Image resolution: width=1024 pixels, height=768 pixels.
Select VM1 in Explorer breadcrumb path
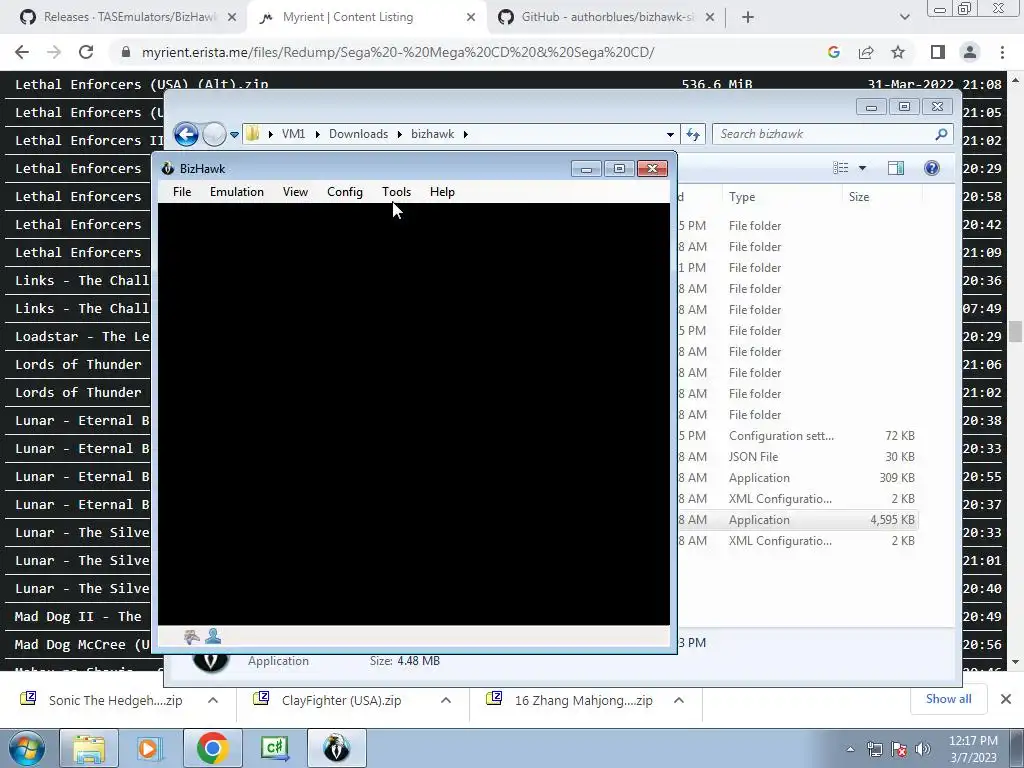tap(293, 134)
